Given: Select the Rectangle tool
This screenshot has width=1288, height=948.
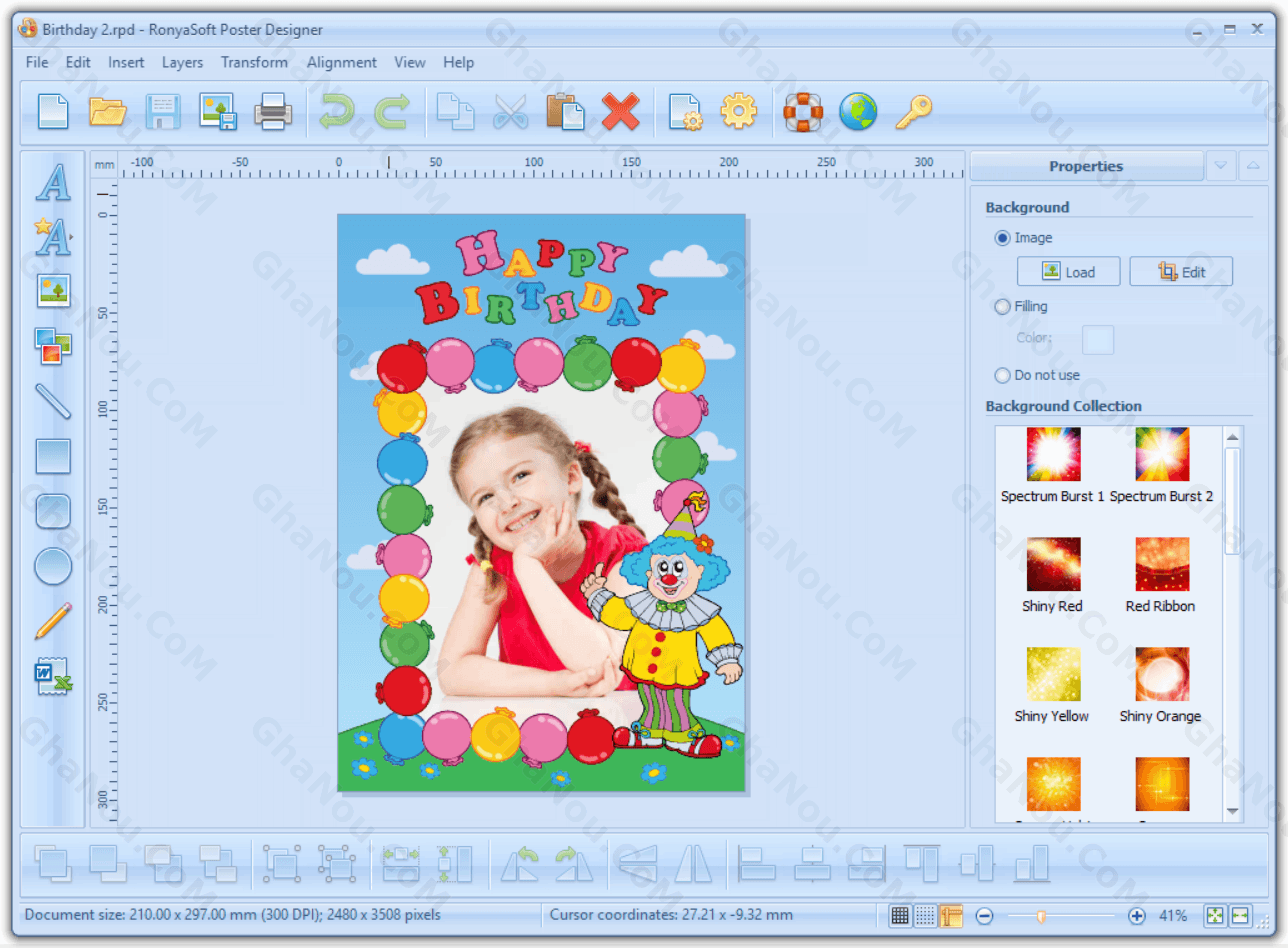Looking at the screenshot, I should pos(53,456).
